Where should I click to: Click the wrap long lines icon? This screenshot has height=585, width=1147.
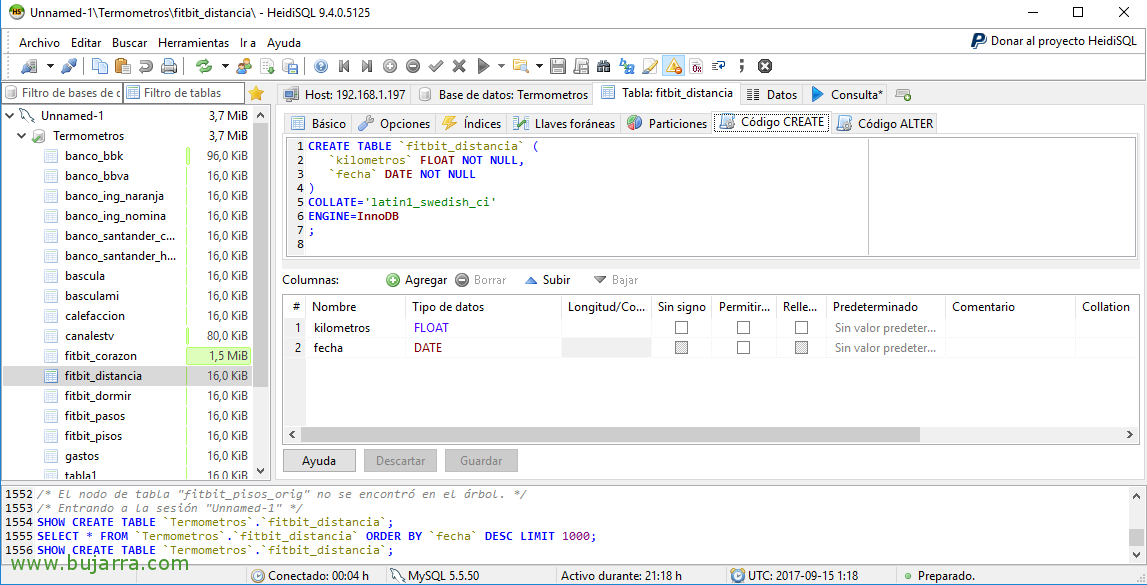tap(719, 67)
